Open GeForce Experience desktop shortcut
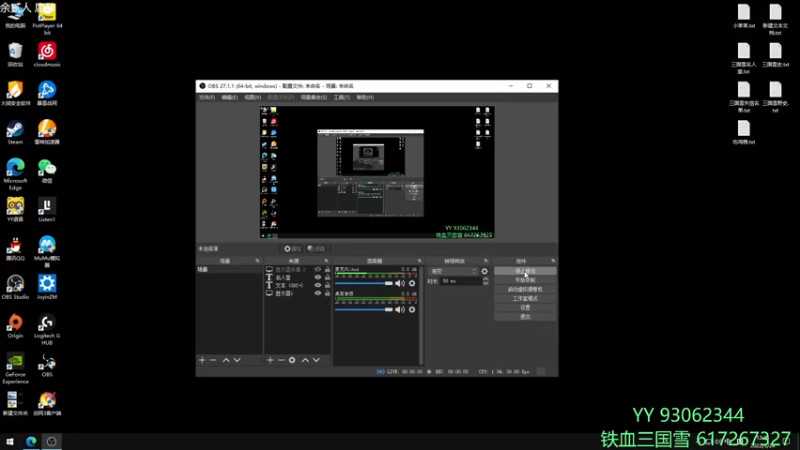The width and height of the screenshot is (800, 450). (x=15, y=369)
